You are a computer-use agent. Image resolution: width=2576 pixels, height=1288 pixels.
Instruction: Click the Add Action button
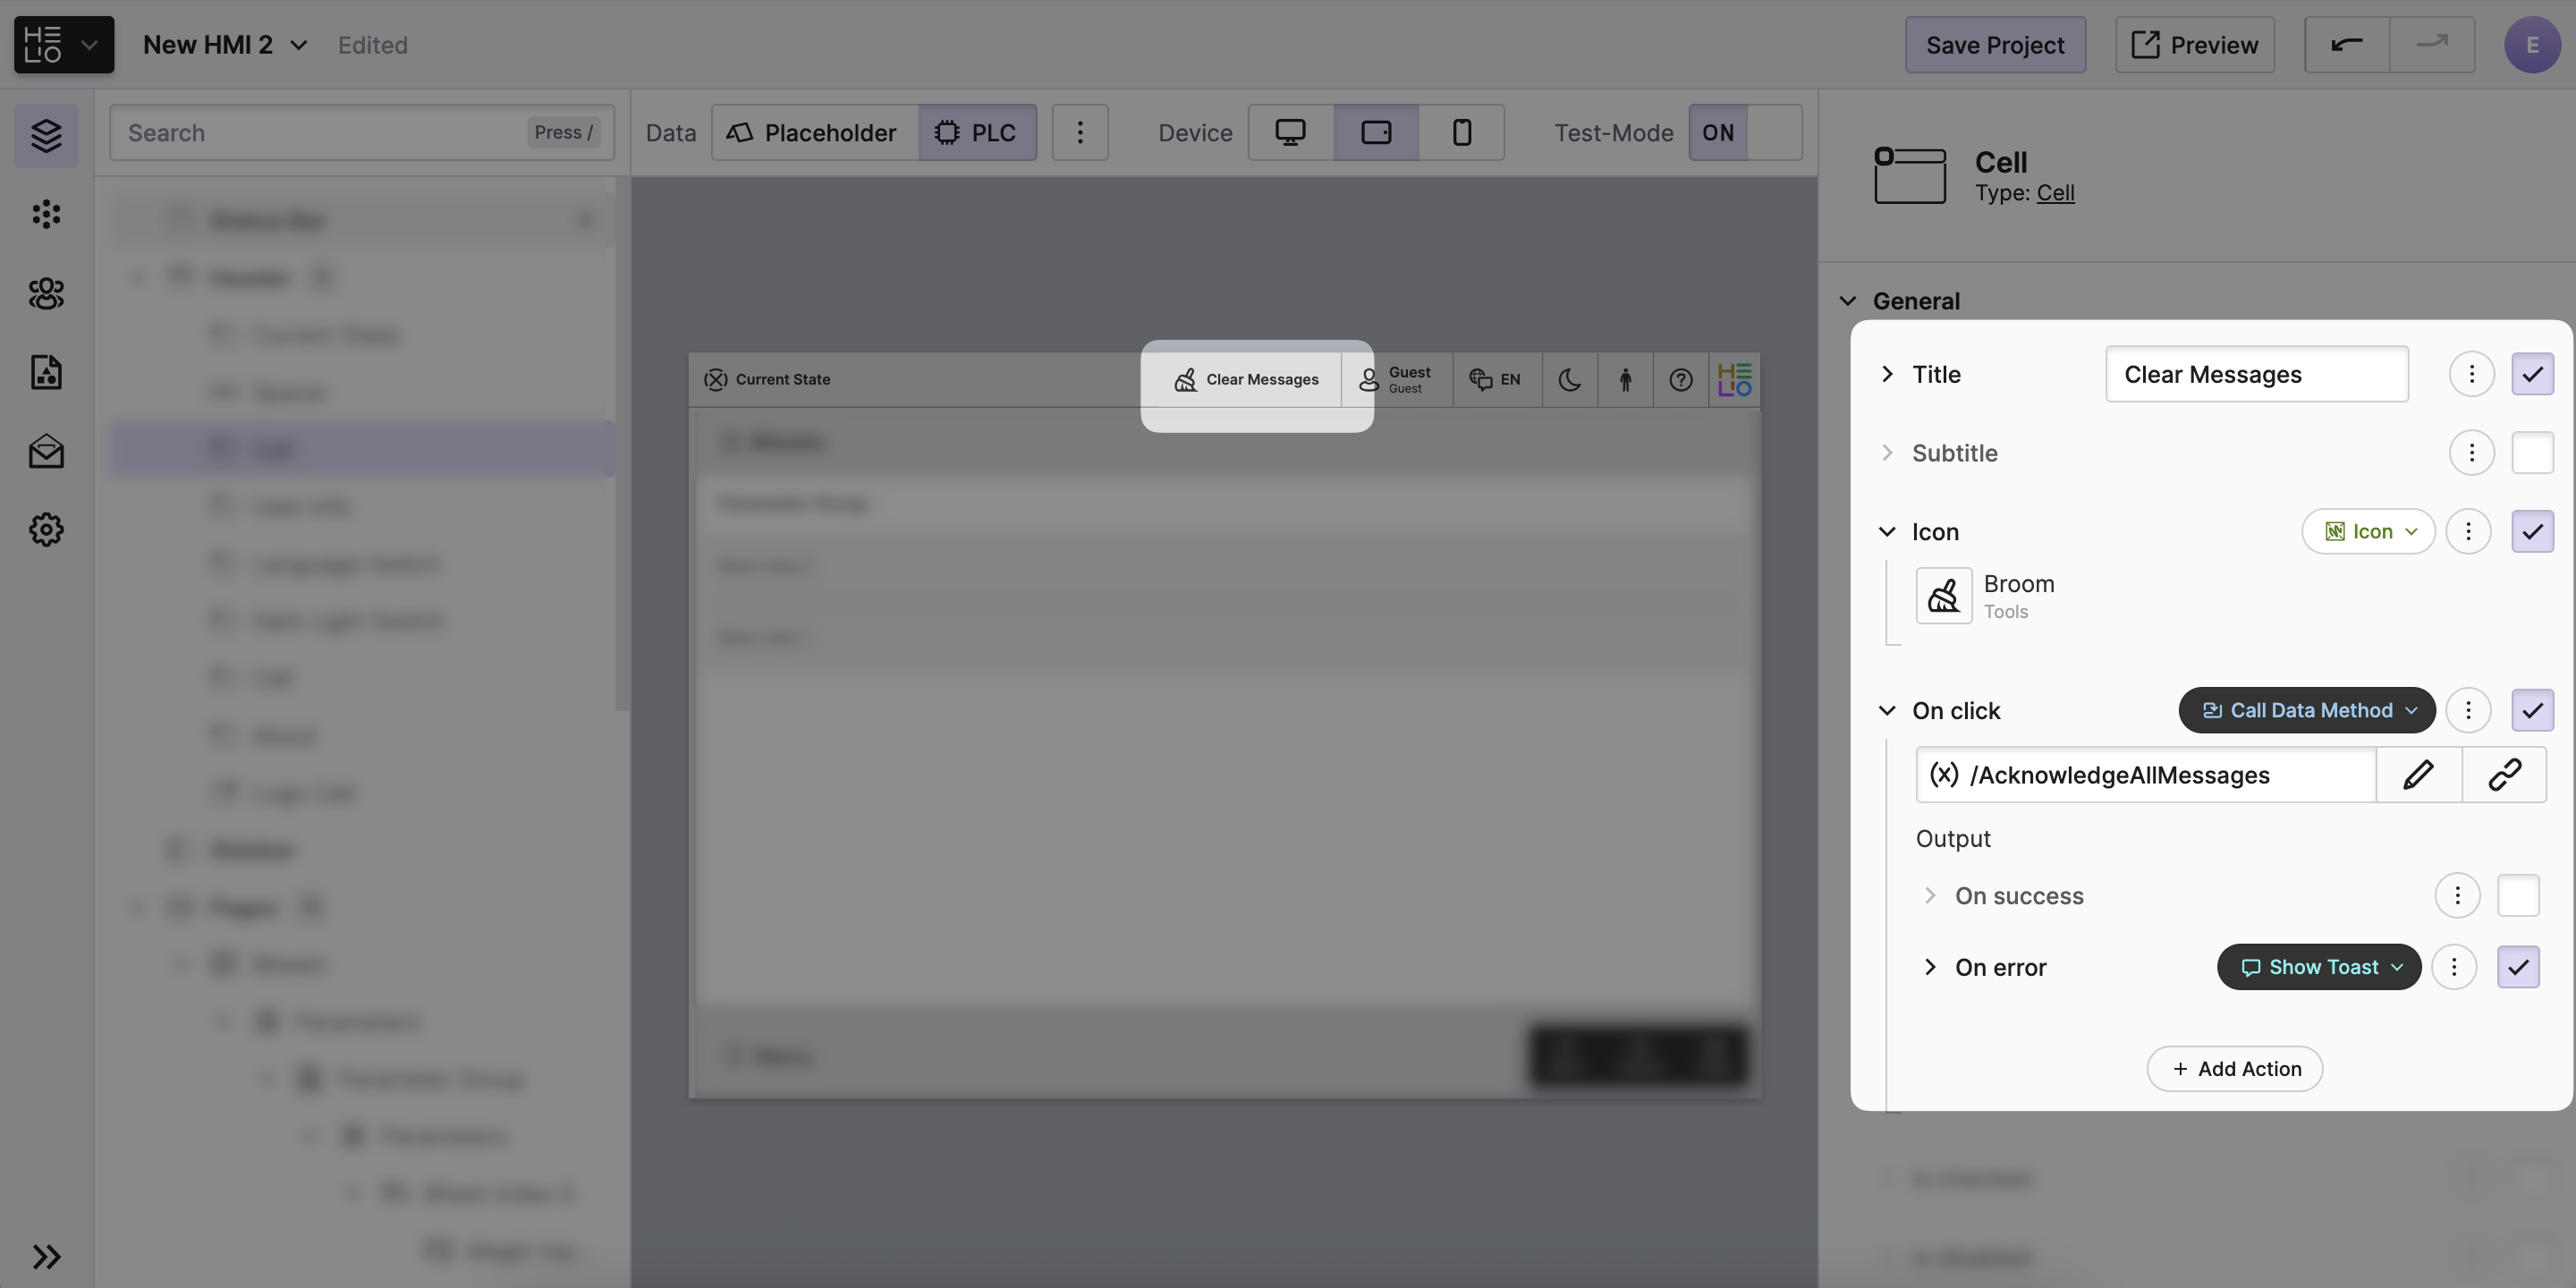coord(2234,1069)
